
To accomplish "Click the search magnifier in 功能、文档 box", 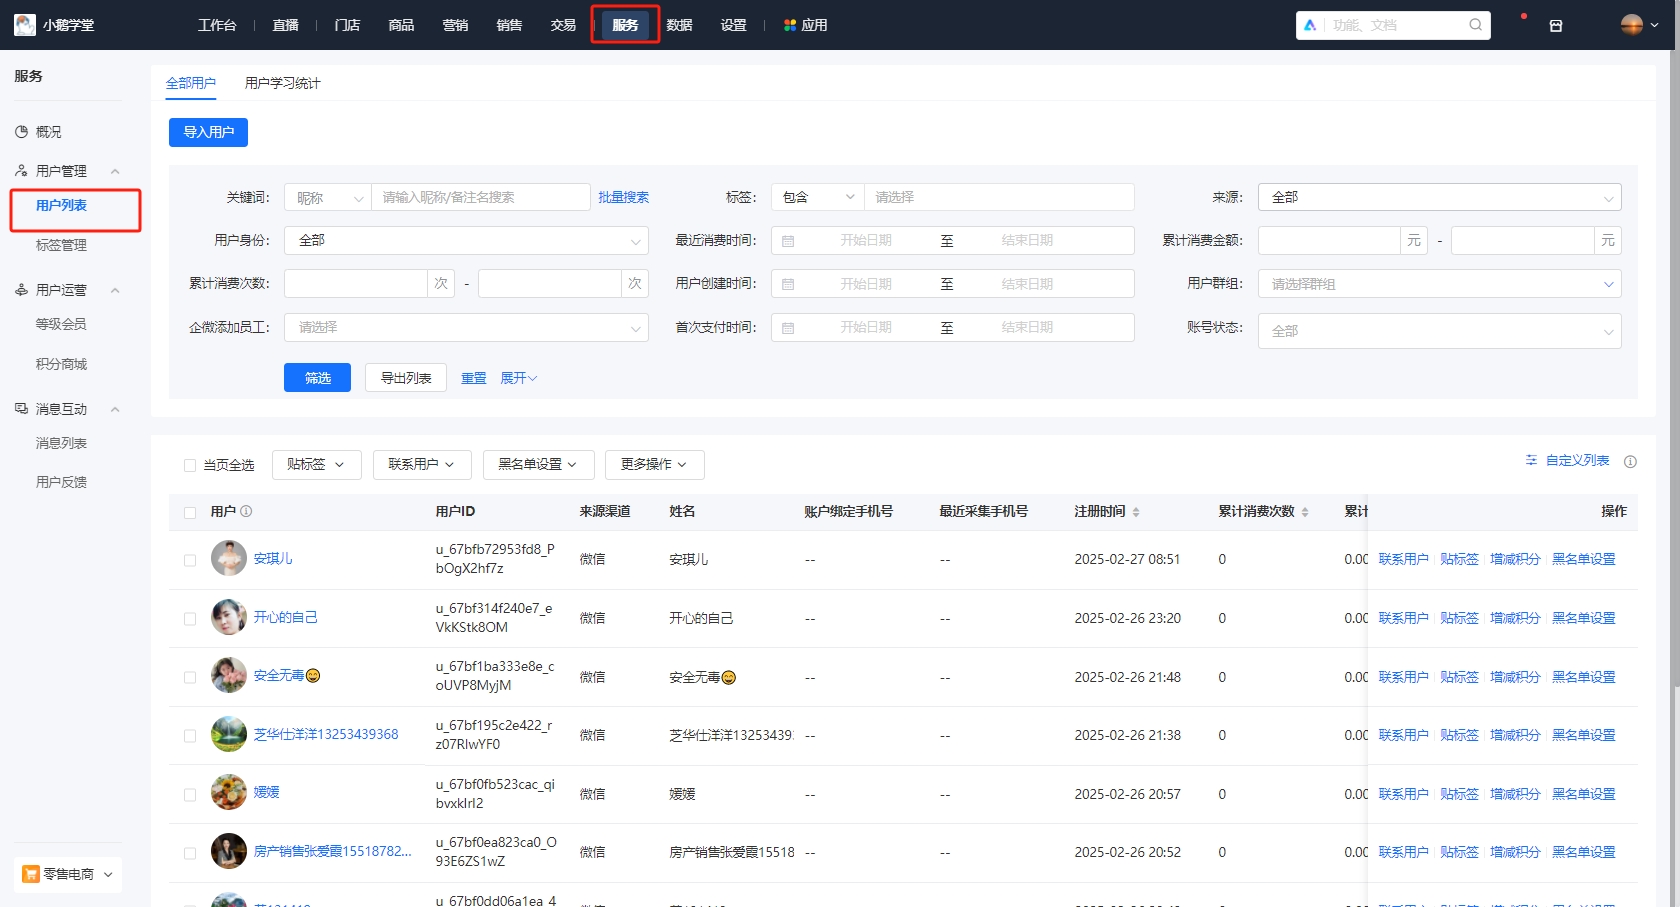I will coord(1475,25).
